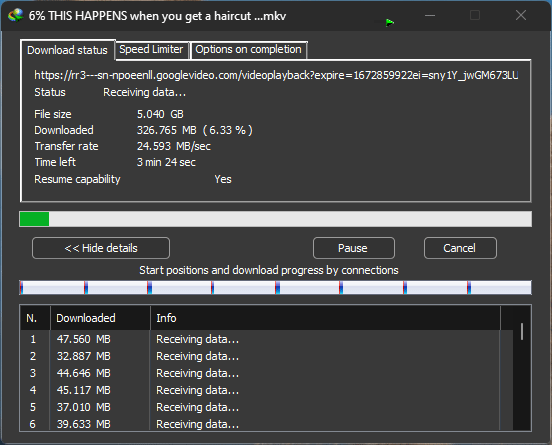
Task: Open the Speed Limiter tab
Action: coord(151,50)
